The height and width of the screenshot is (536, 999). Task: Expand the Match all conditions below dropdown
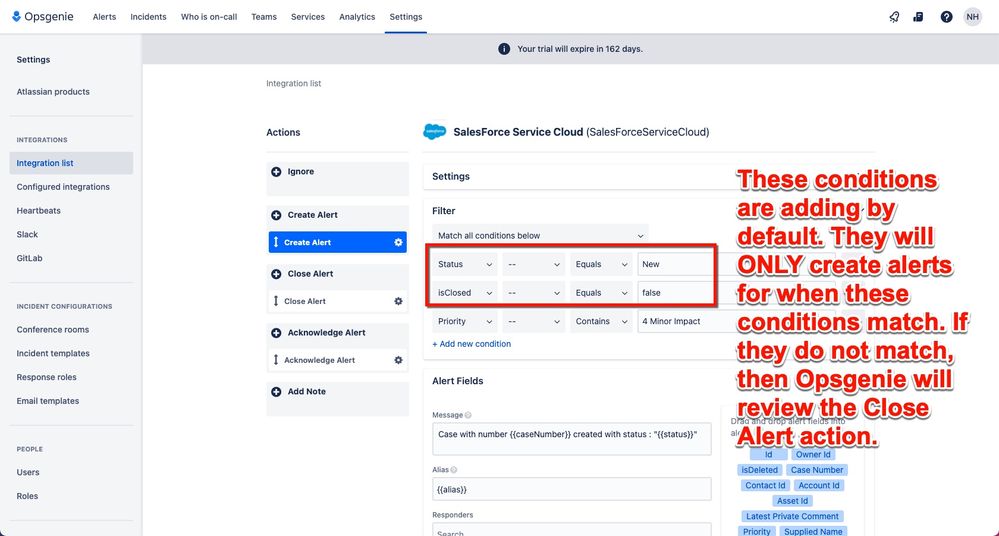click(x=540, y=236)
